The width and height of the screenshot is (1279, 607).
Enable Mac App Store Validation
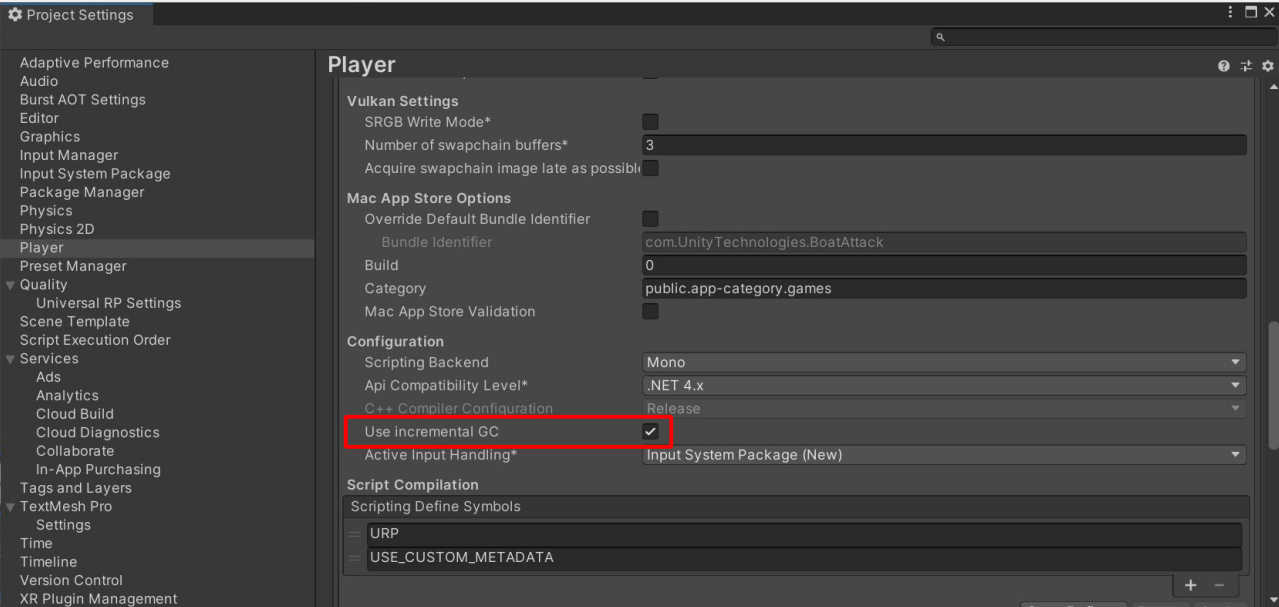pyautogui.click(x=650, y=311)
